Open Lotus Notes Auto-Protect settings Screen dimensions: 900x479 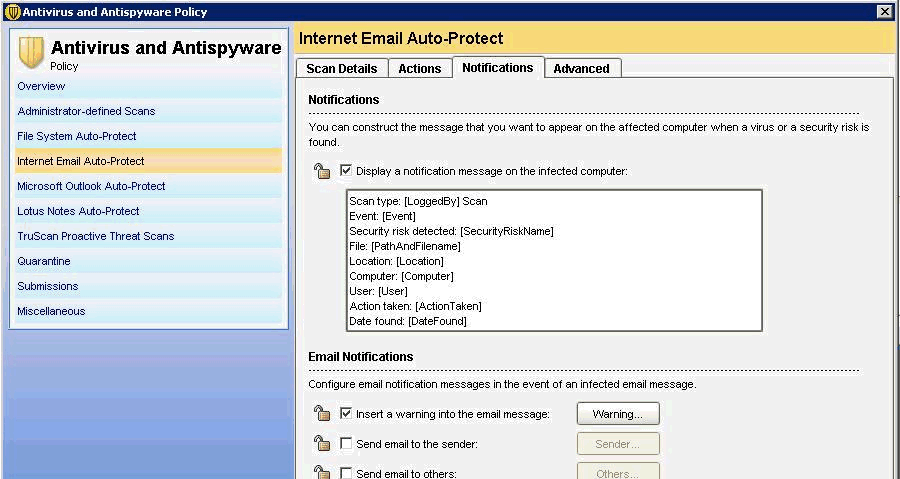click(x=149, y=211)
